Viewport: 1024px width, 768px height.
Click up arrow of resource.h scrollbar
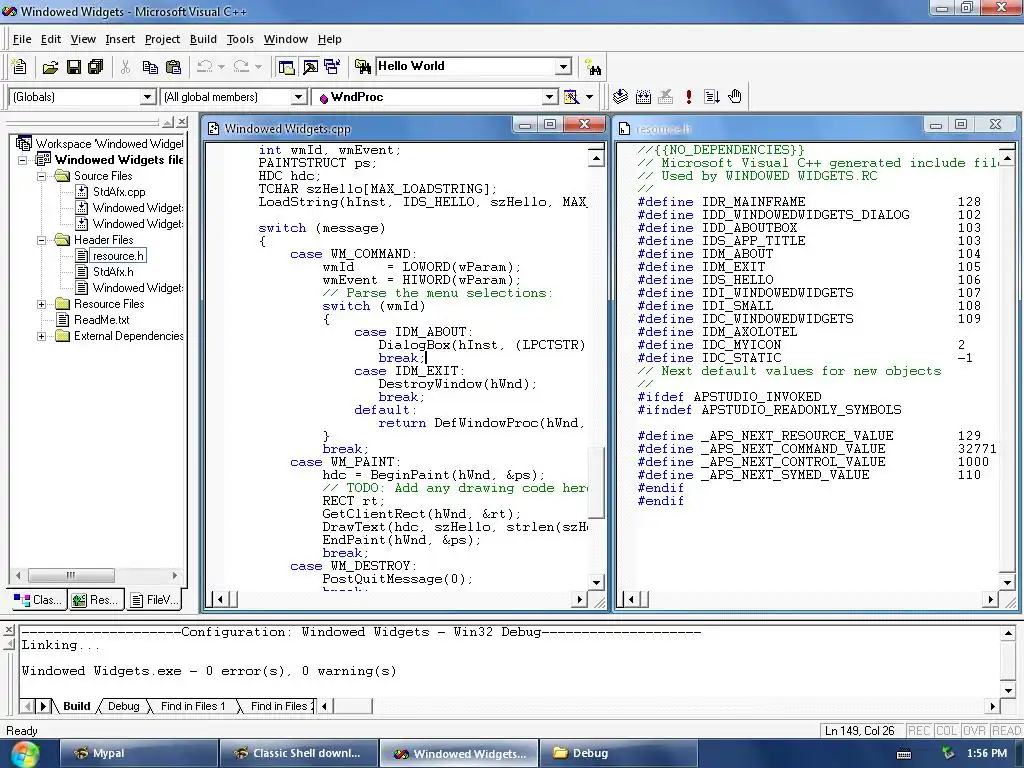click(1007, 158)
